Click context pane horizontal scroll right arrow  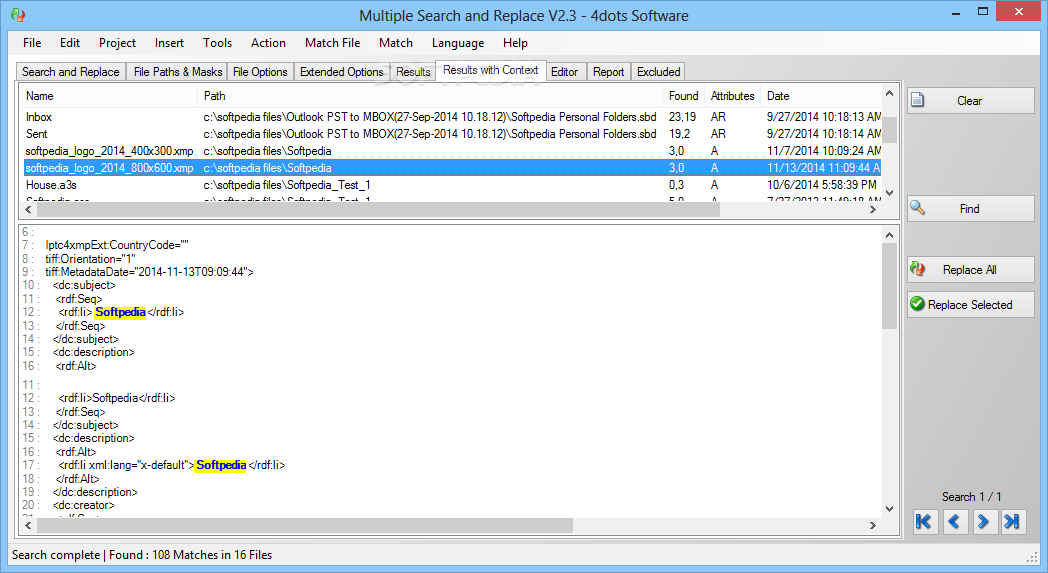tap(873, 526)
